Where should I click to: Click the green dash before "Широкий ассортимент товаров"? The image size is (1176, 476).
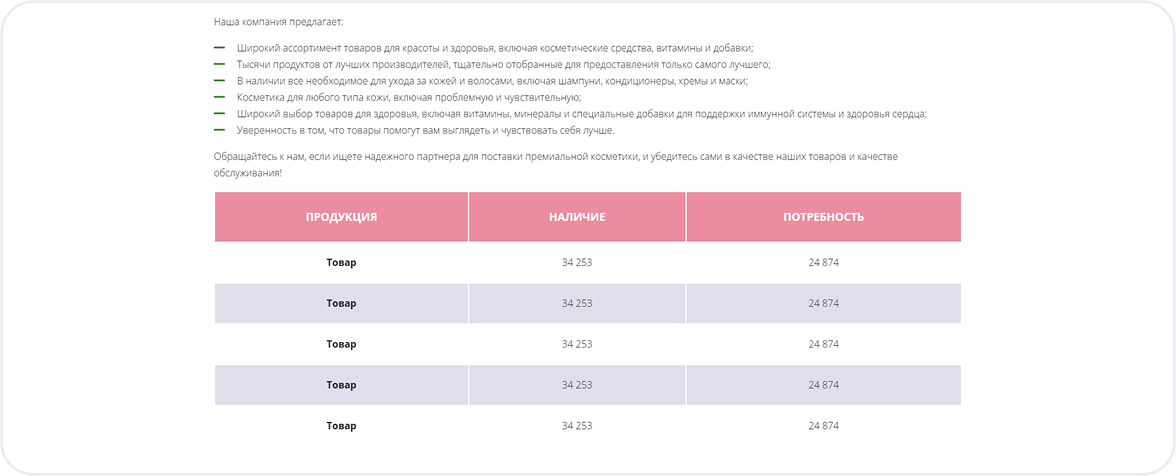[x=219, y=47]
